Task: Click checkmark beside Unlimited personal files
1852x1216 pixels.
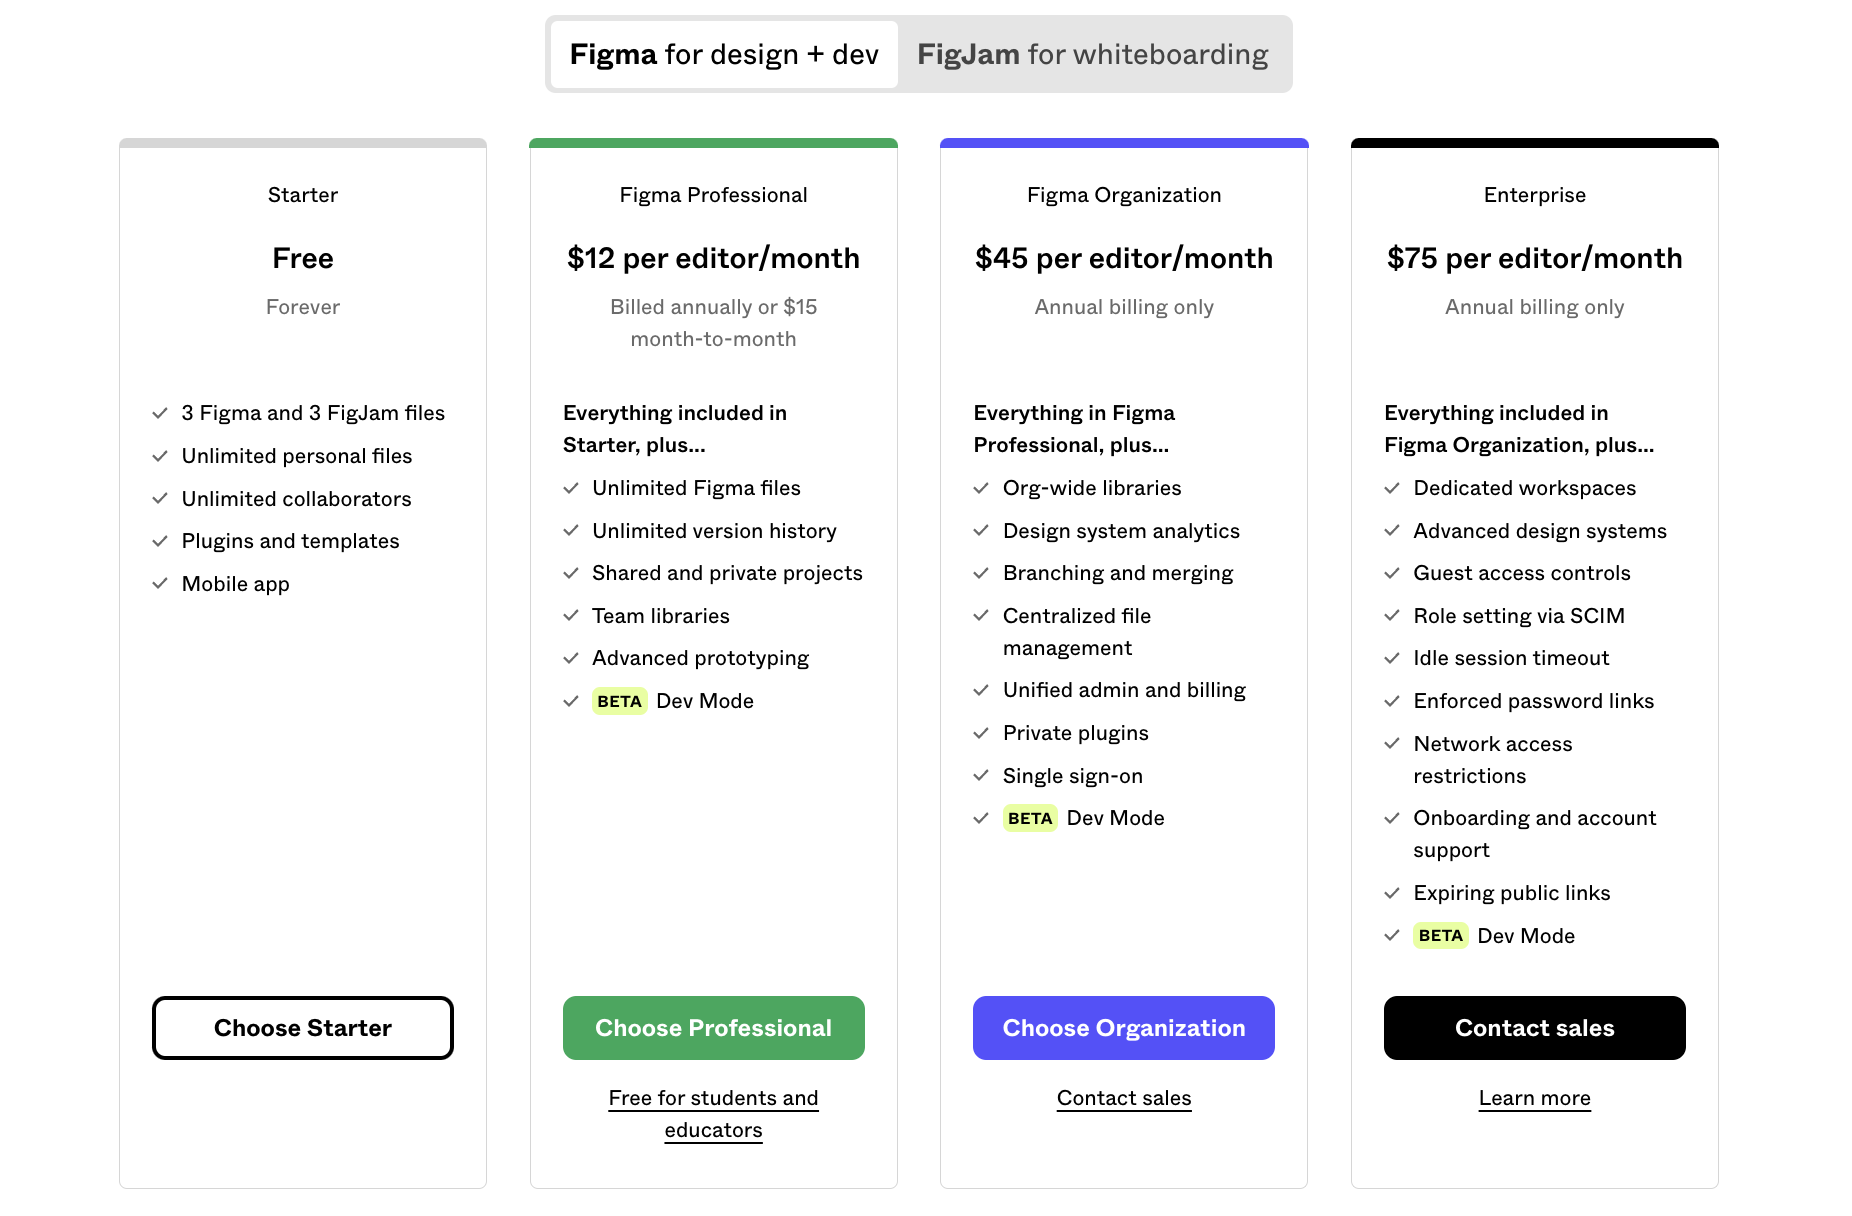Action: click(160, 456)
